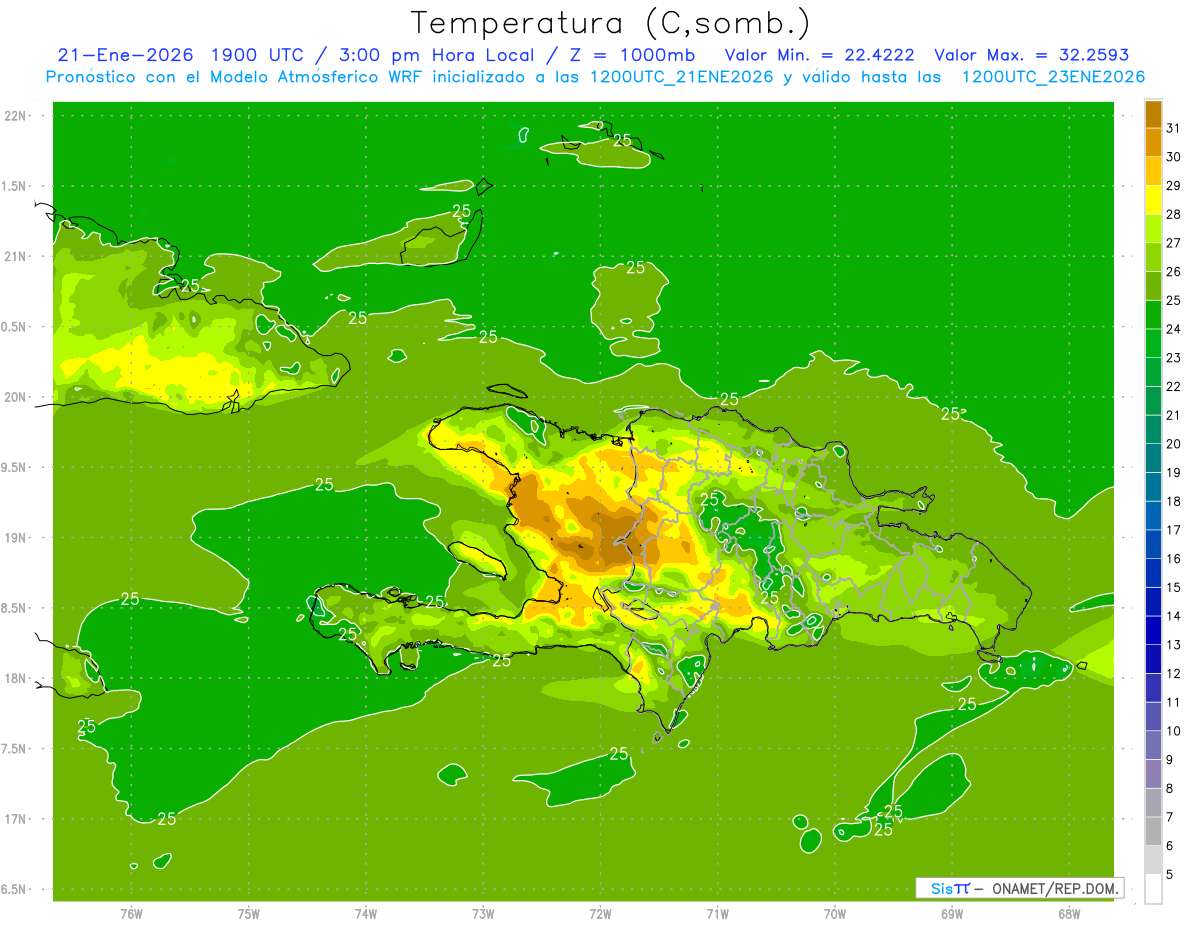
Task: Click the "24" value on the color scale
Action: pyautogui.click(x=1174, y=329)
